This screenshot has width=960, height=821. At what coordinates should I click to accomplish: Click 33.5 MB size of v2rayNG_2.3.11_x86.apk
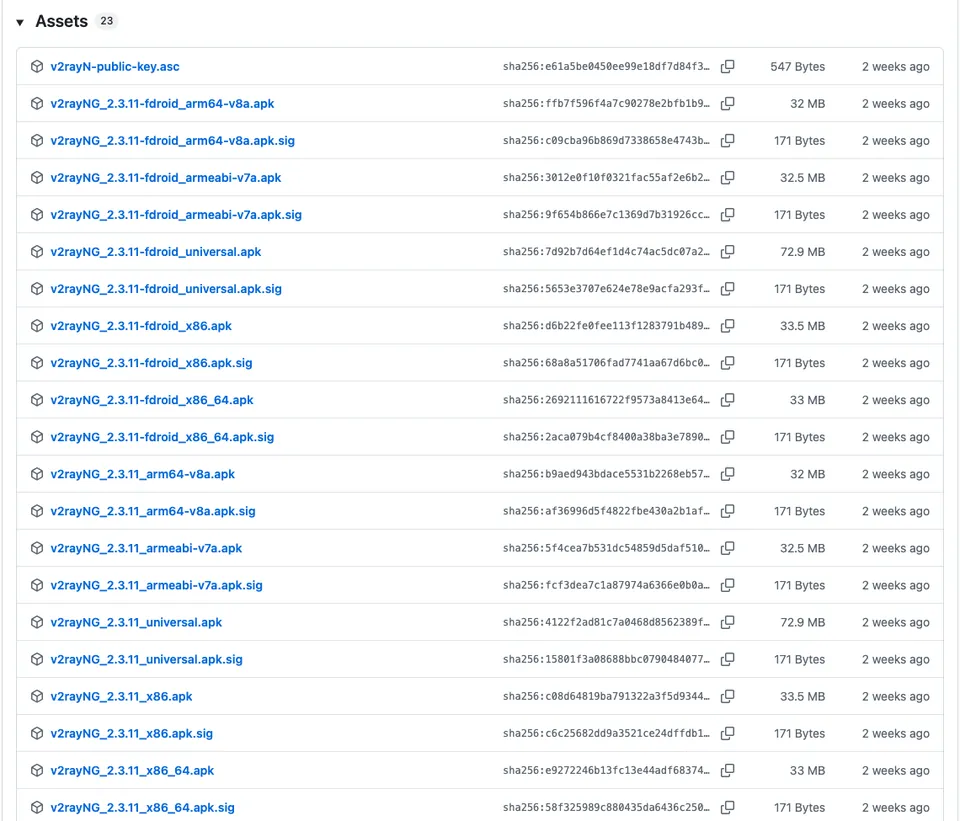pyautogui.click(x=803, y=696)
